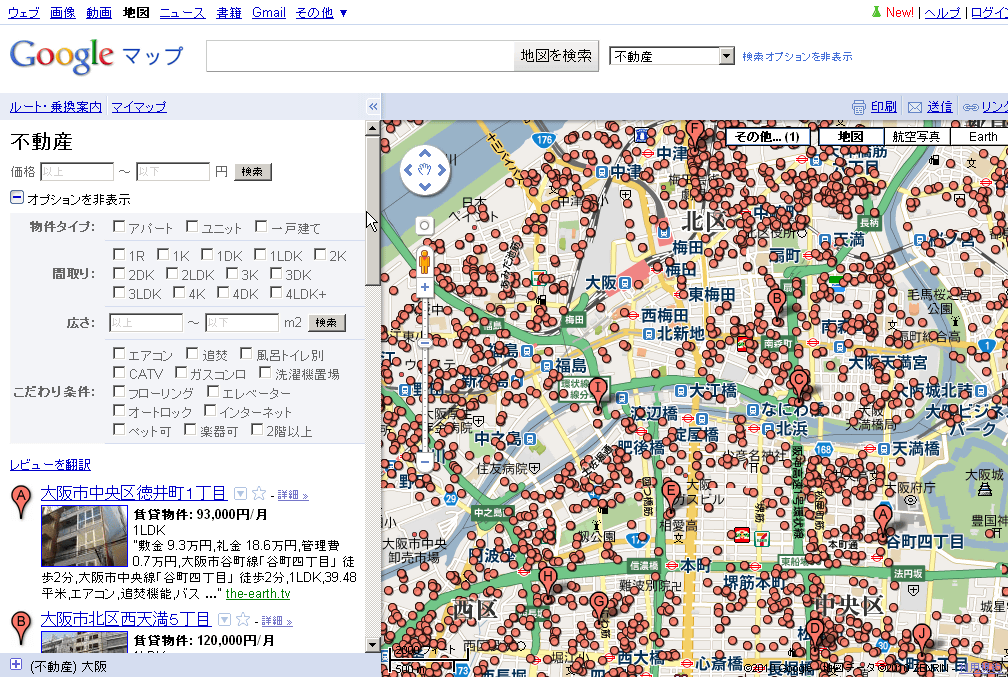
Task: Star the 徳井町1丁目 listing
Action: pos(259,493)
